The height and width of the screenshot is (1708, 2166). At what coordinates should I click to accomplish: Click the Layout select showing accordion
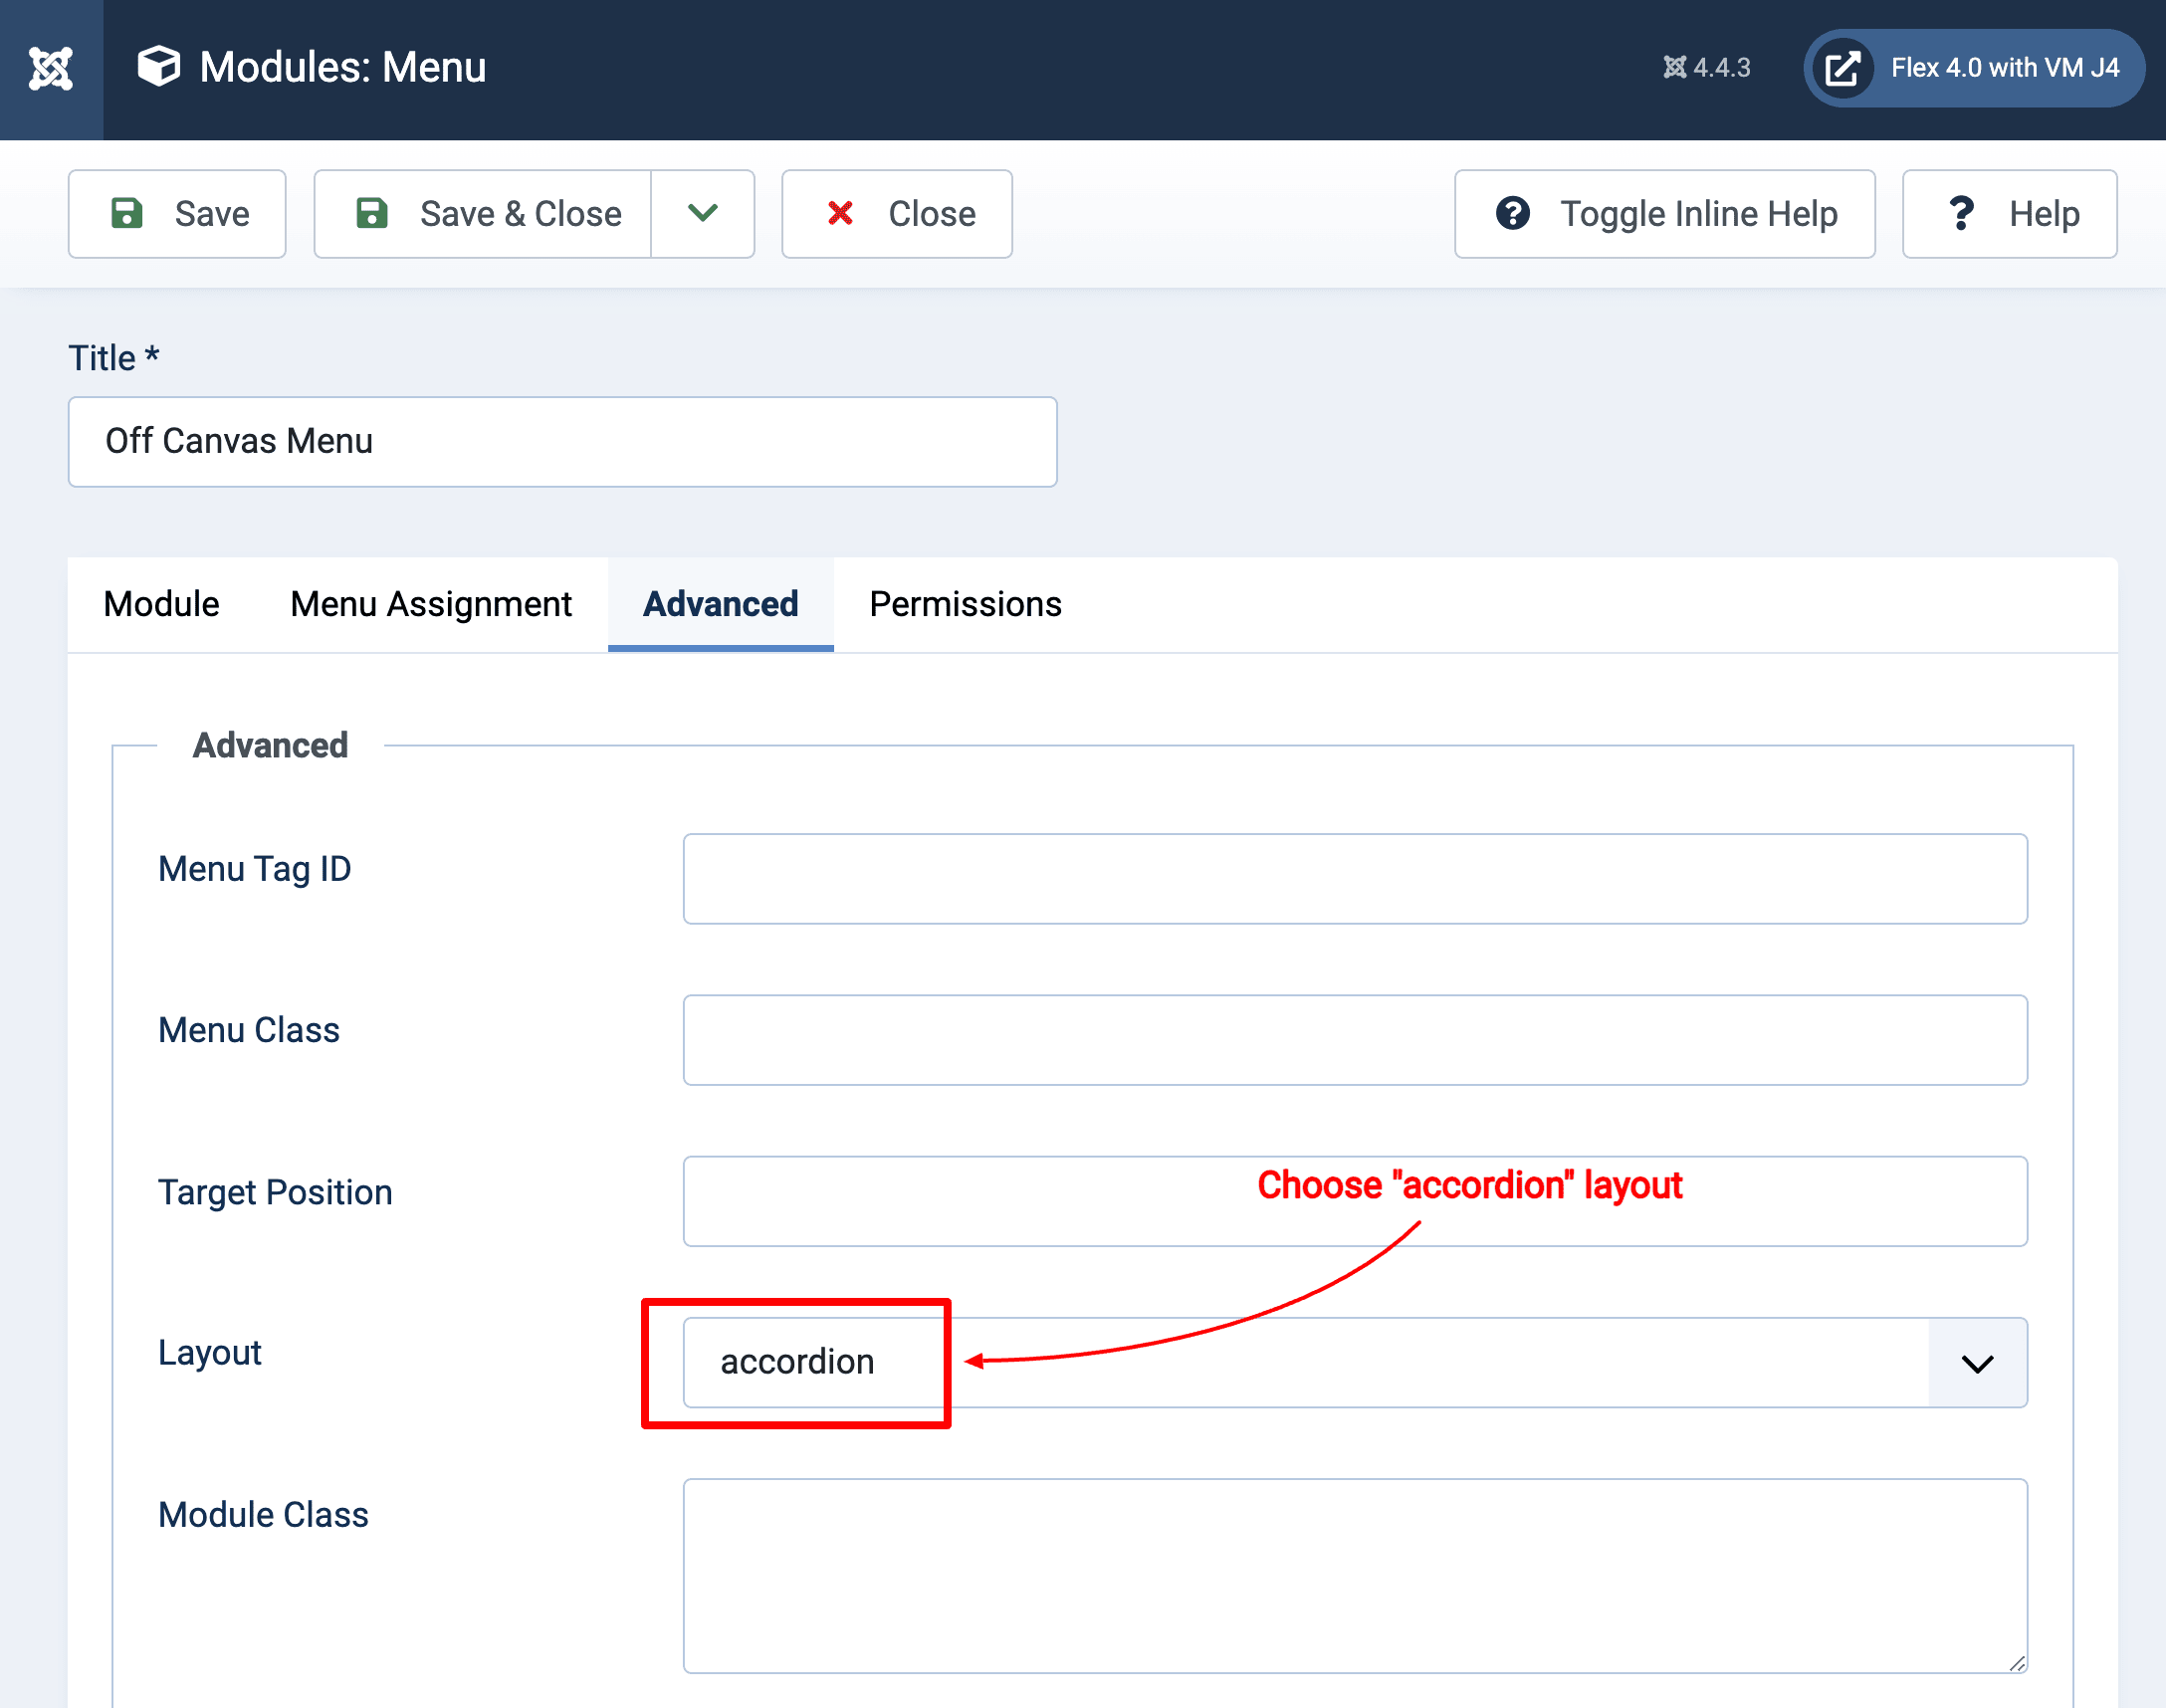tap(1300, 1363)
